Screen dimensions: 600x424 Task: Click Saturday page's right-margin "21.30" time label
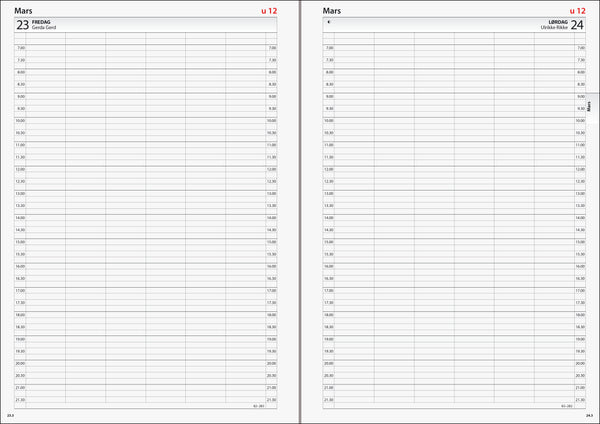pyautogui.click(x=580, y=400)
